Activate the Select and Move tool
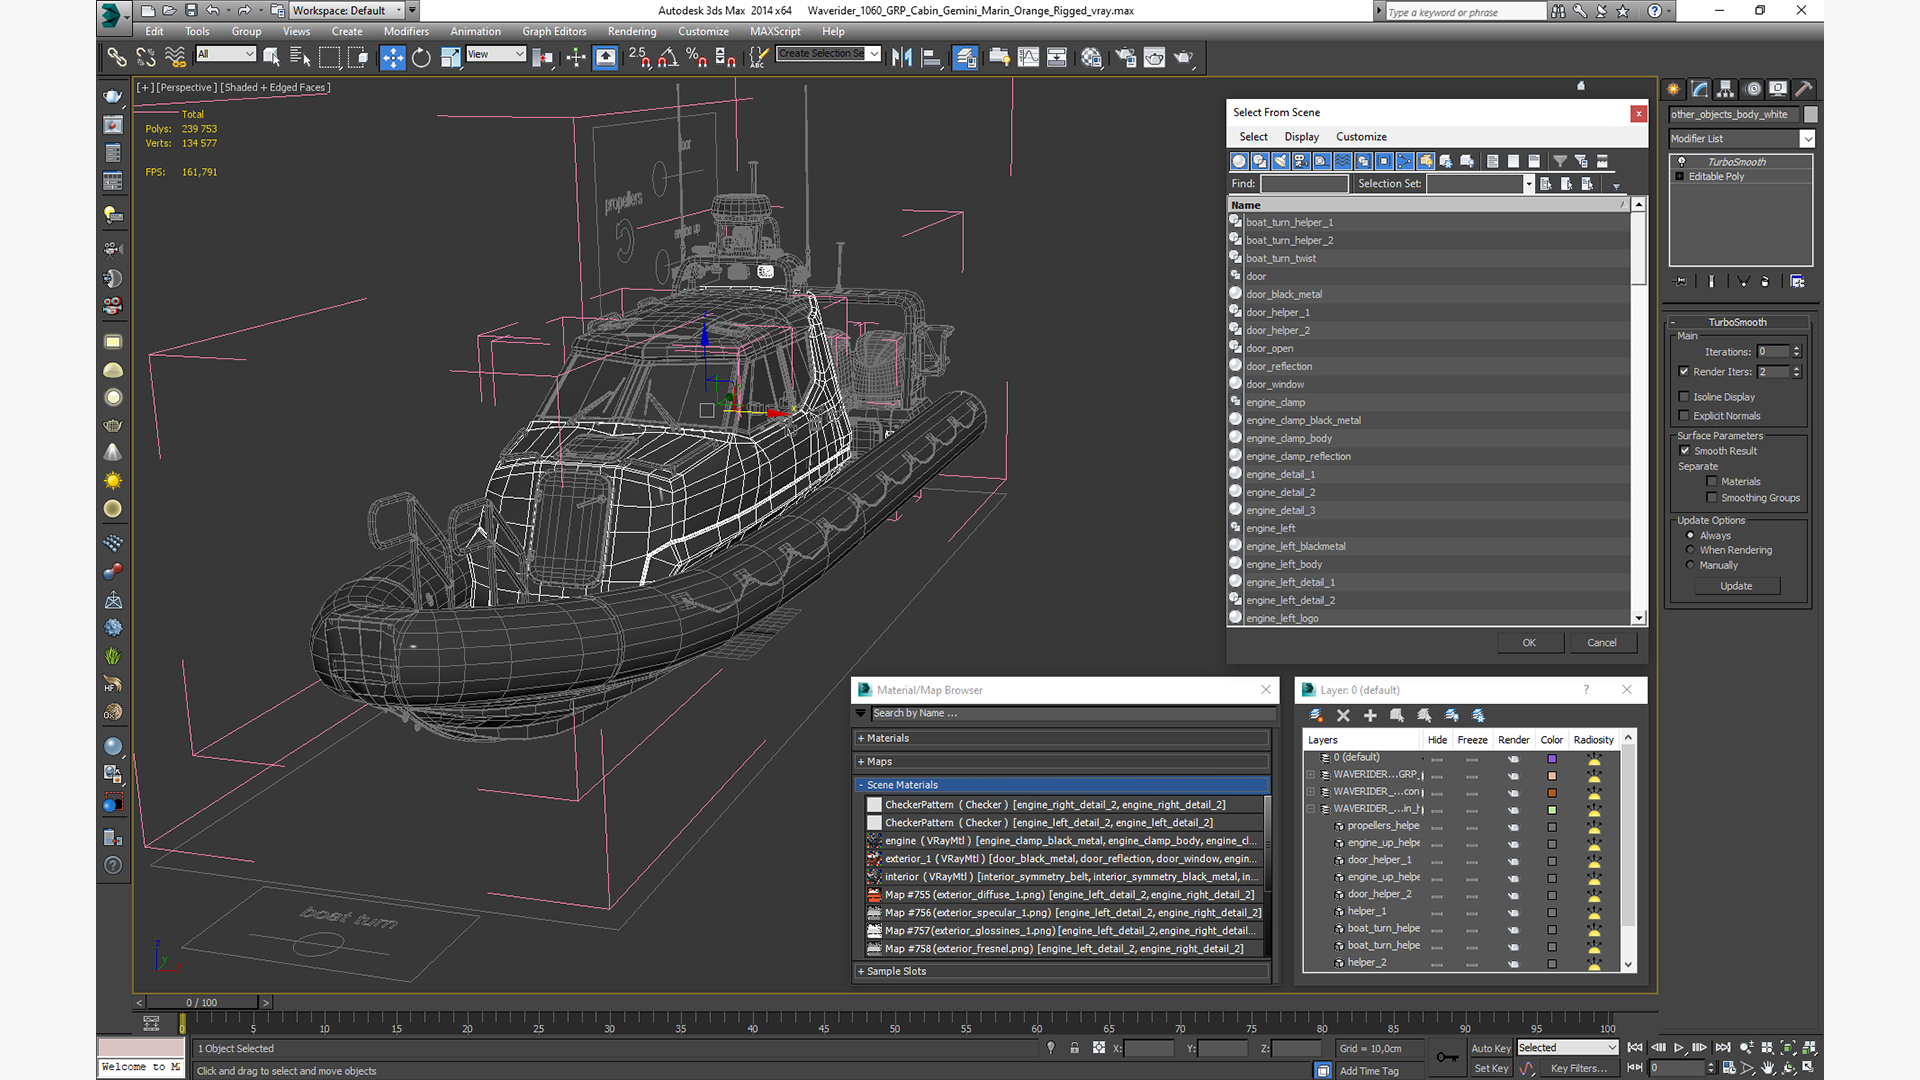Viewport: 1920px width, 1080px height. point(392,57)
